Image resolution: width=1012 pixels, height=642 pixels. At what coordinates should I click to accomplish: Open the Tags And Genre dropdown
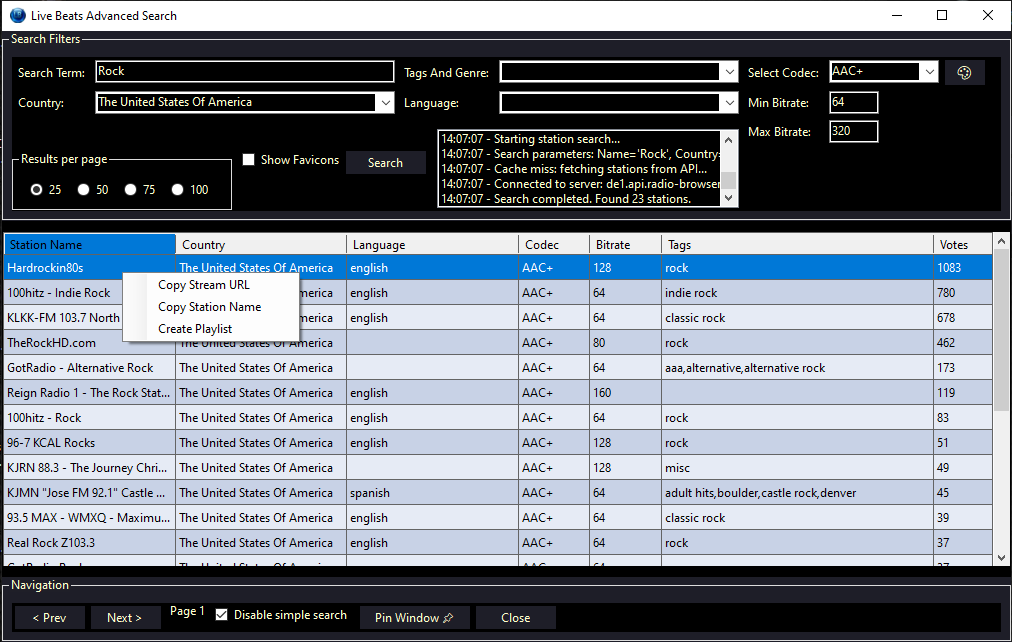729,71
